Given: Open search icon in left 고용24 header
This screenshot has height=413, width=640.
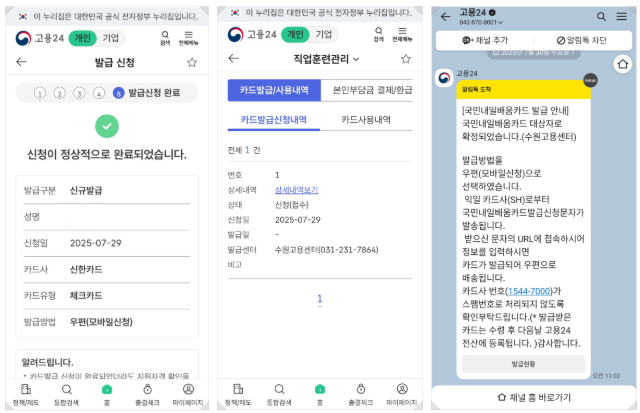Looking at the screenshot, I should 165,38.
